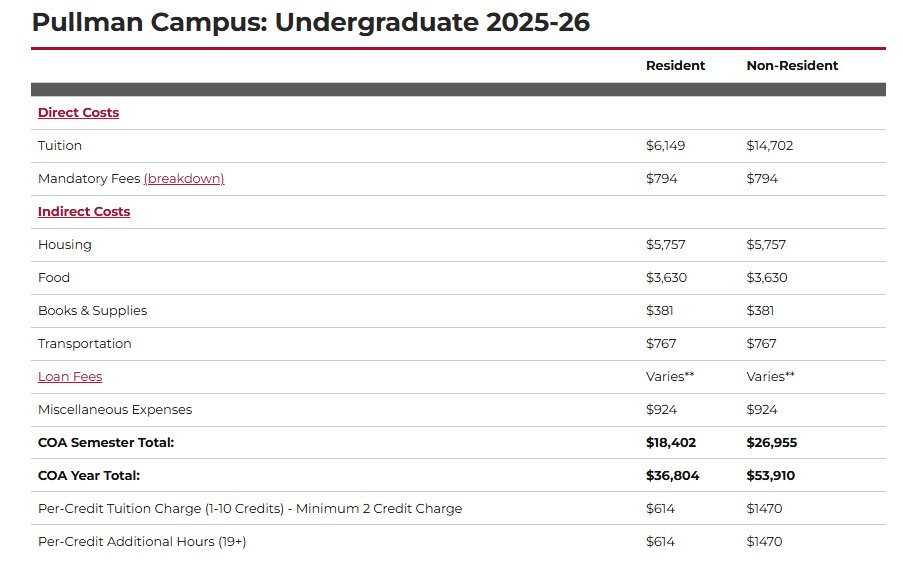Screen dimensions: 903x564
Task: Click the Housing row label
Action: pos(64,245)
